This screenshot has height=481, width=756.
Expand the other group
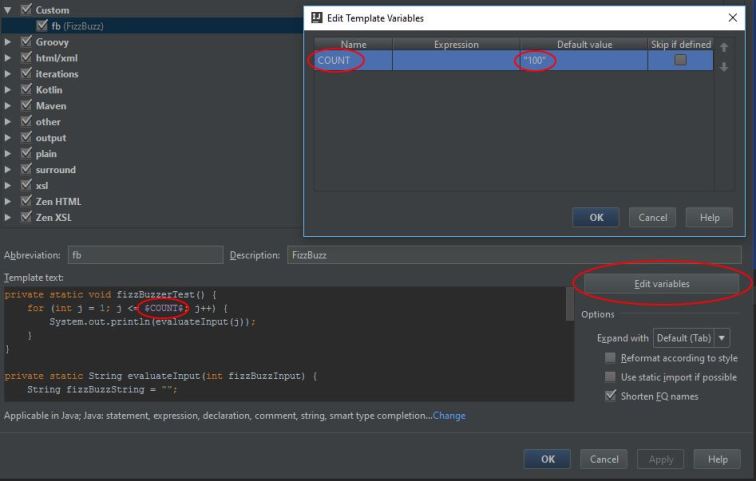[8, 121]
